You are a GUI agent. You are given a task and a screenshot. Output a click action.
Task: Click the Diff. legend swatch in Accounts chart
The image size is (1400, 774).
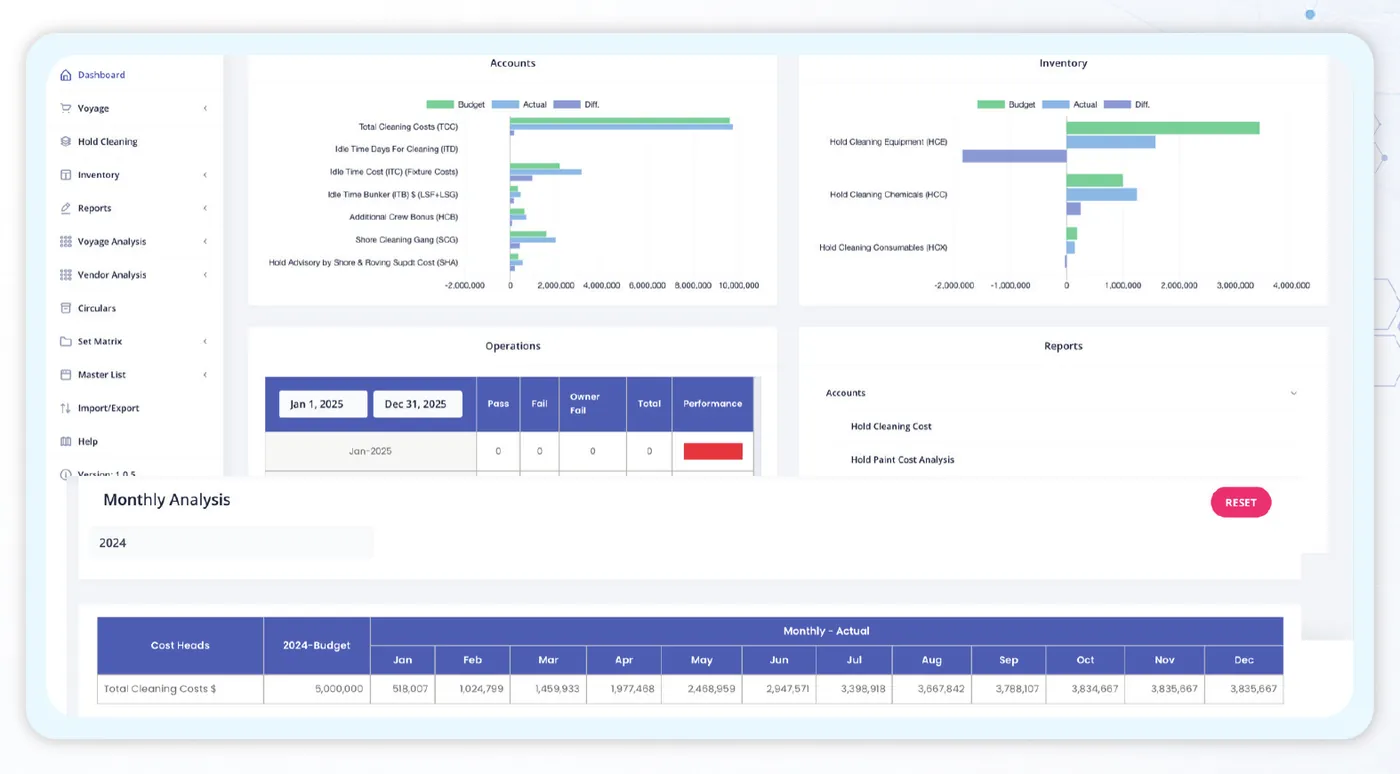tap(567, 104)
